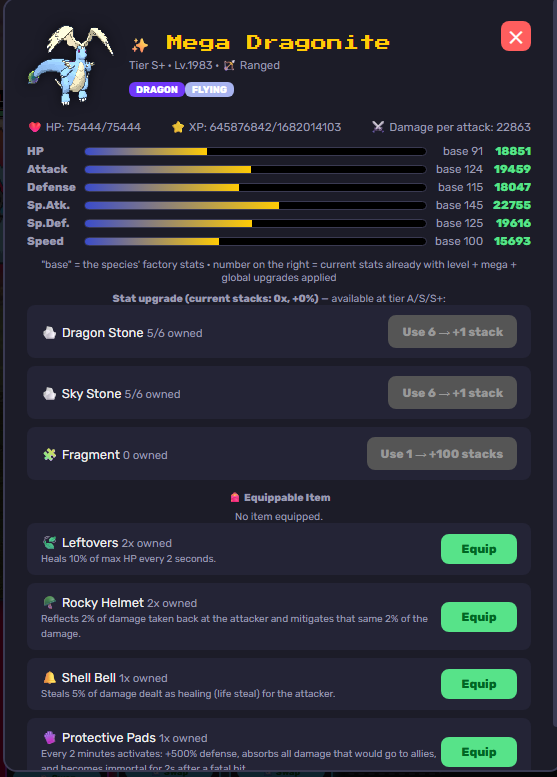Image resolution: width=557 pixels, height=777 pixels.
Task: Click the Leftovers item icon
Action: point(50,543)
